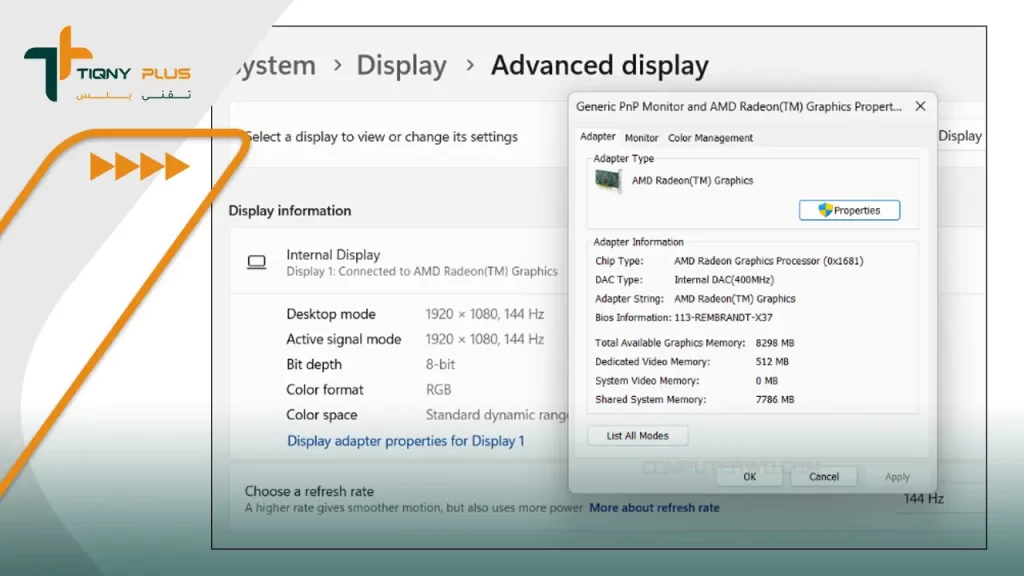Click the chevron before Advanced display breadcrumb
Screen dimensions: 1024x576
coord(469,65)
